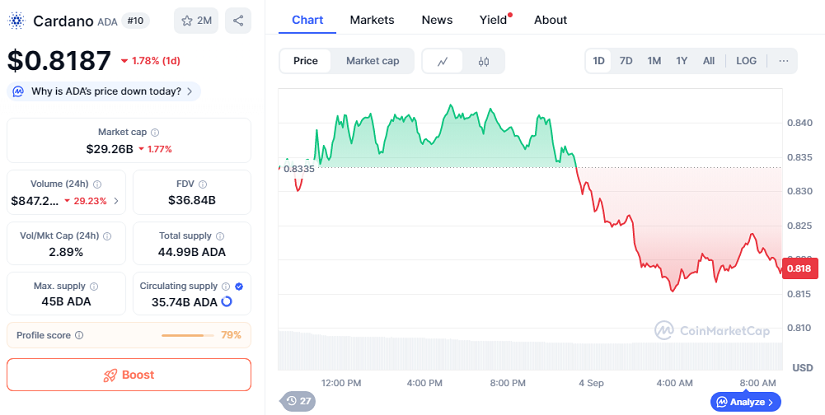The image size is (825, 415).
Task: Select the candlestick chart view icon
Action: [484, 61]
